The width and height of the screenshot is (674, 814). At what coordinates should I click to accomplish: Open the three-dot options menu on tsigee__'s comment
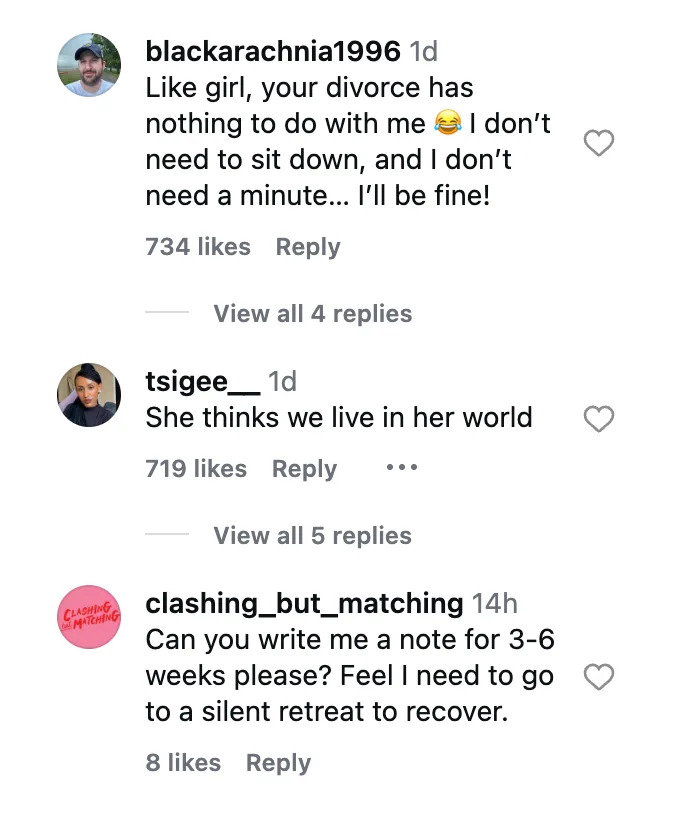pos(402,466)
